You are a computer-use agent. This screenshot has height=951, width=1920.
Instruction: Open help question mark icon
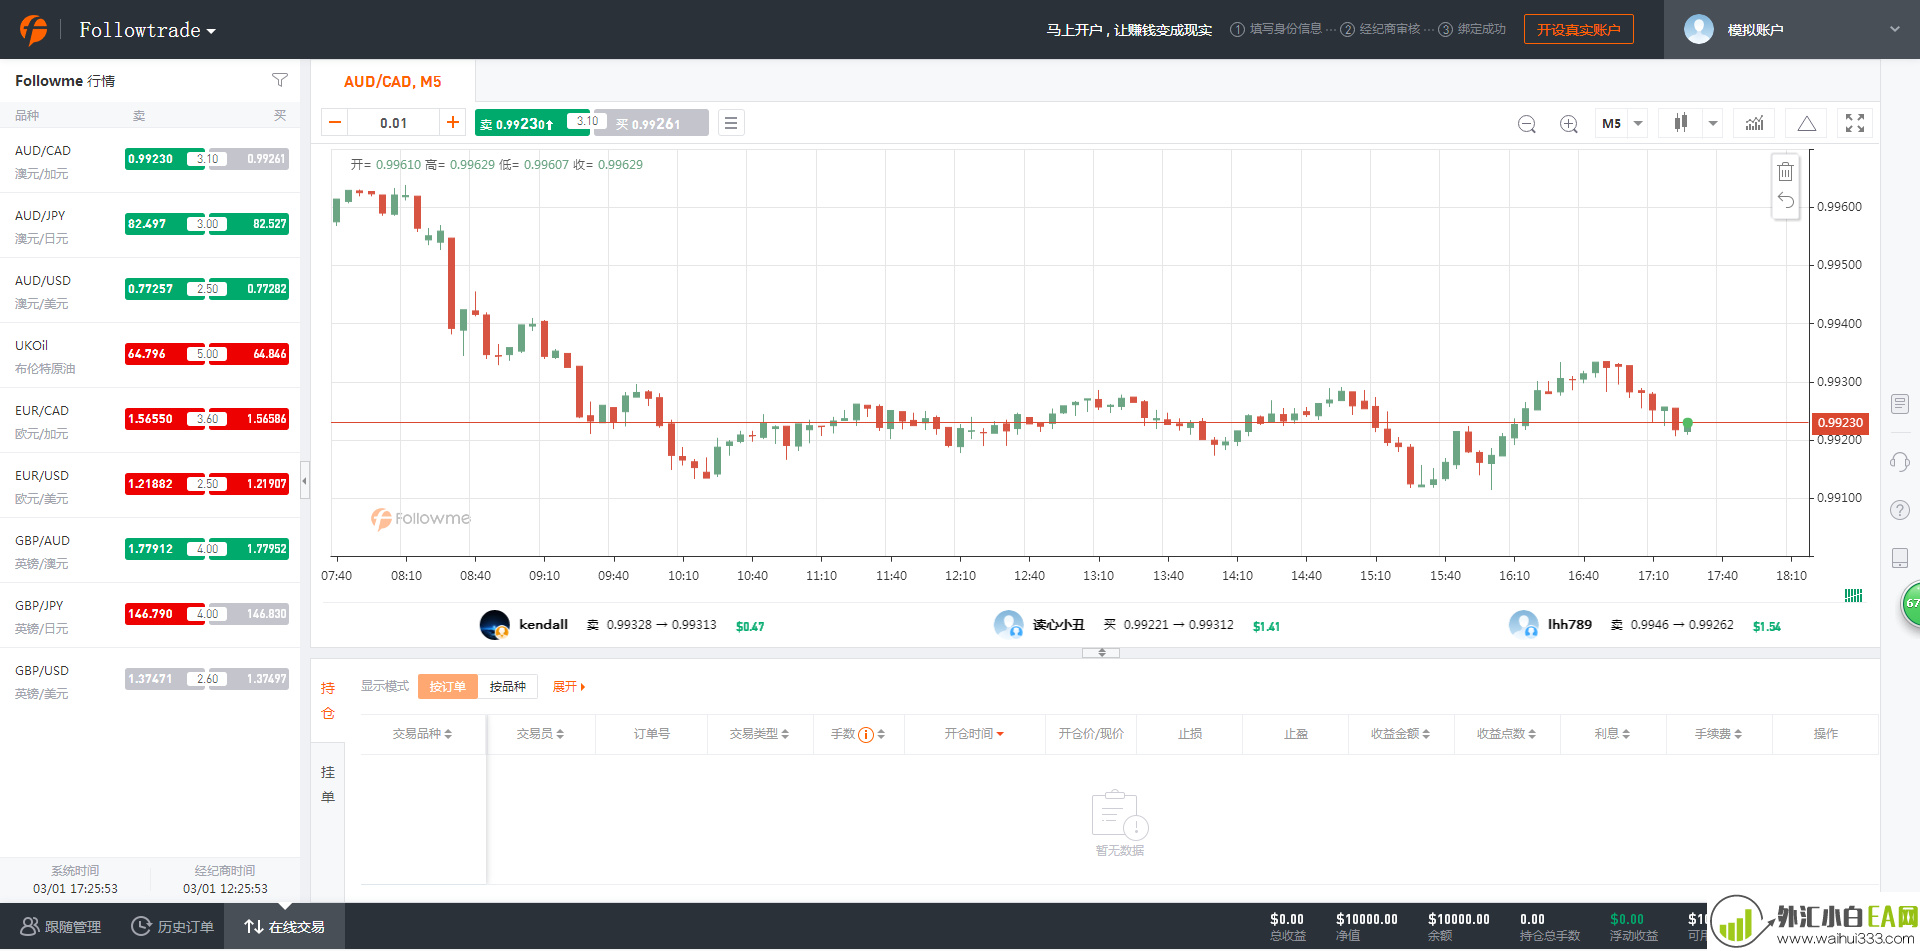click(x=1900, y=510)
